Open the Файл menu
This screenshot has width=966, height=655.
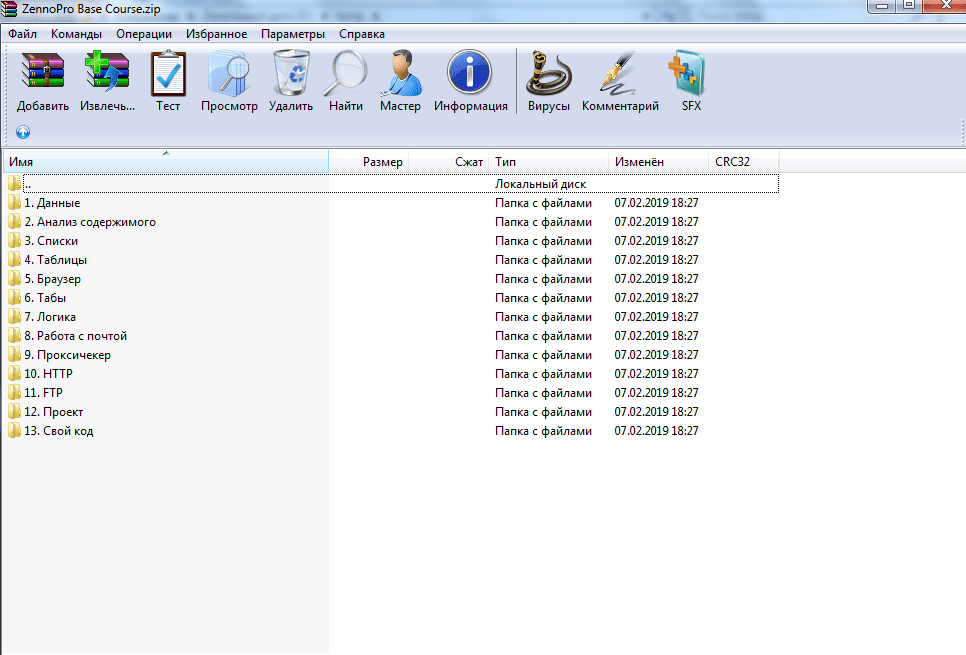tap(22, 34)
